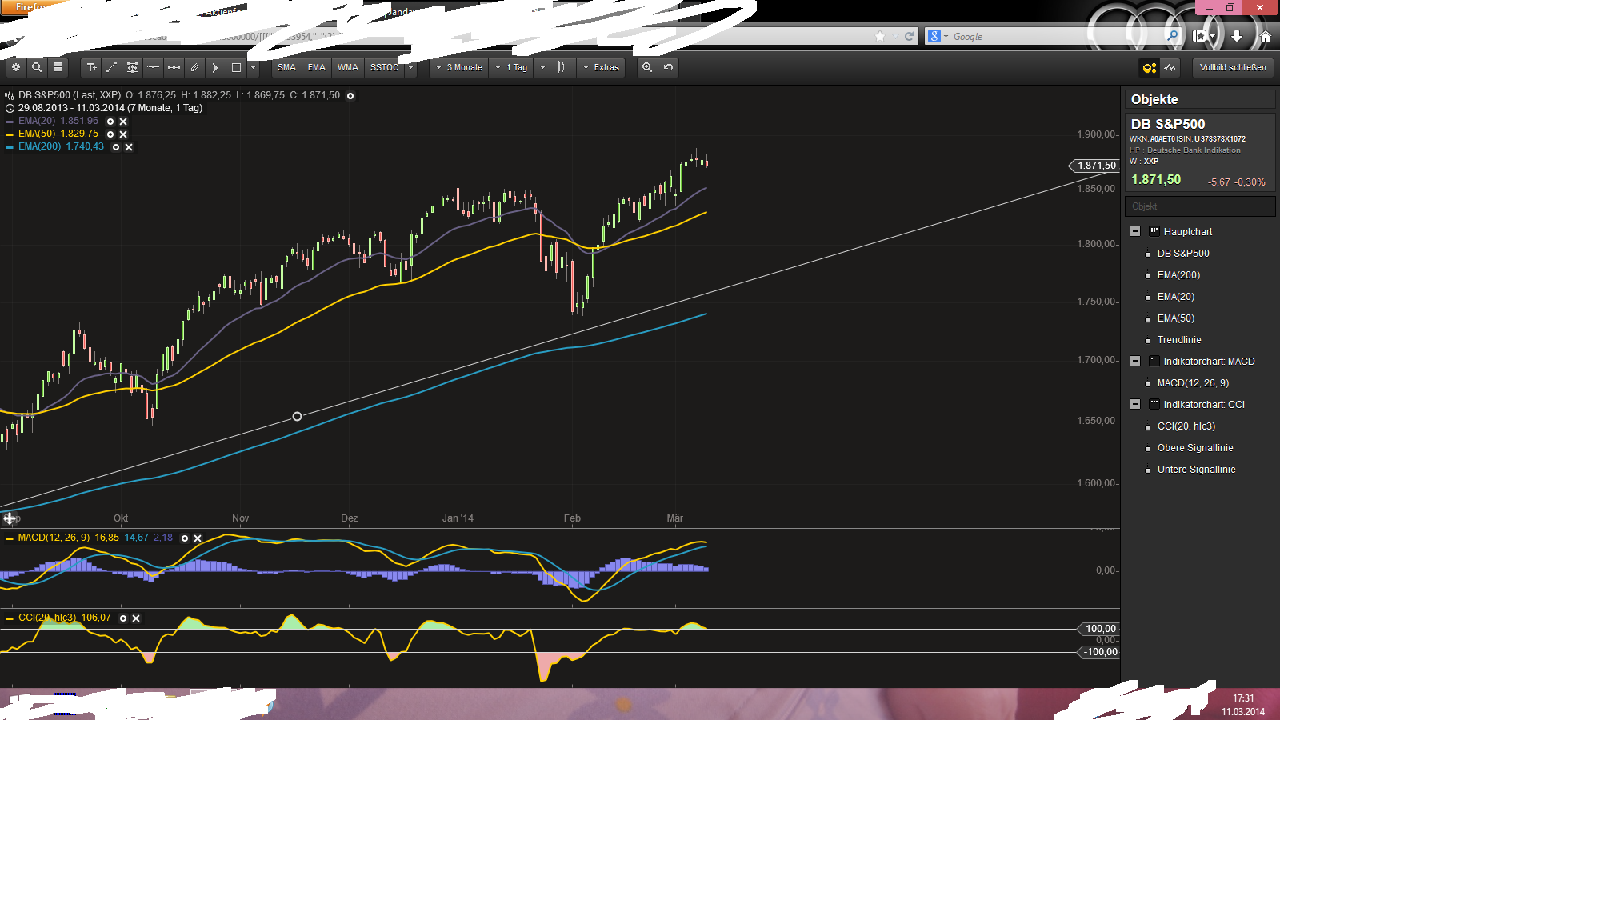Remove the EMA(50) indicator

pyautogui.click(x=123, y=134)
